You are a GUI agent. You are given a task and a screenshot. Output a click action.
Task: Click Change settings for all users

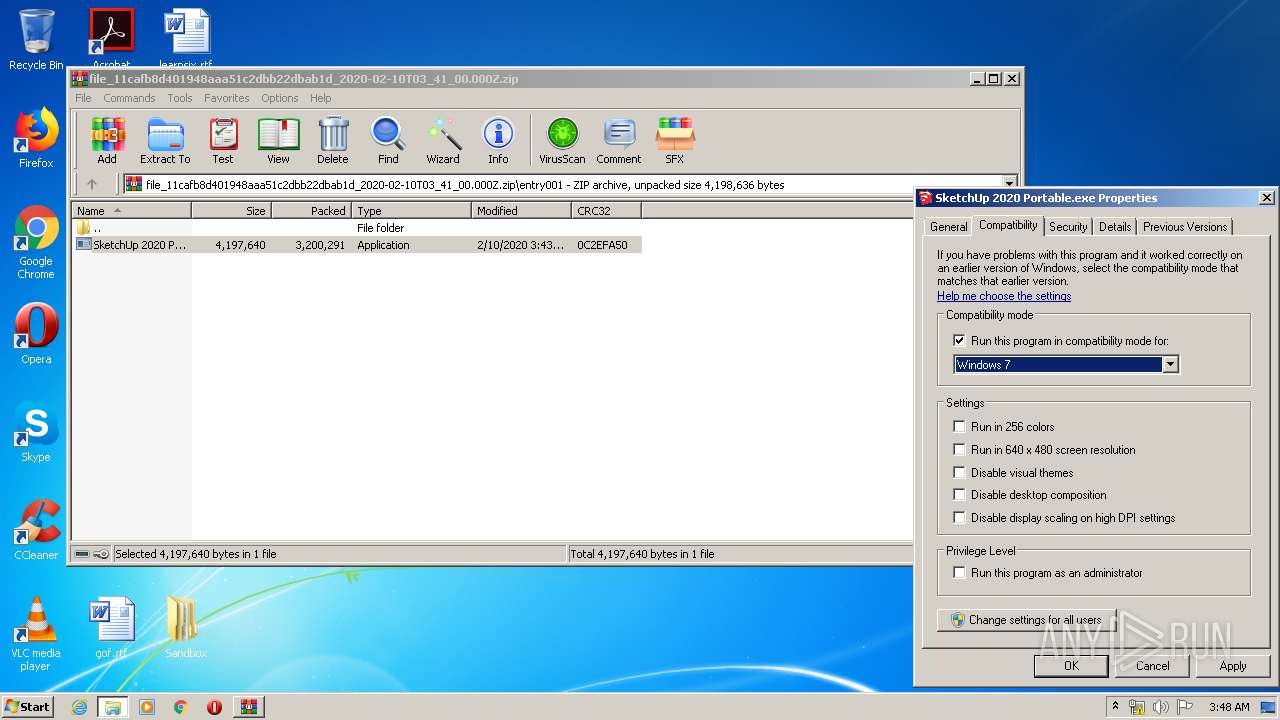1026,620
